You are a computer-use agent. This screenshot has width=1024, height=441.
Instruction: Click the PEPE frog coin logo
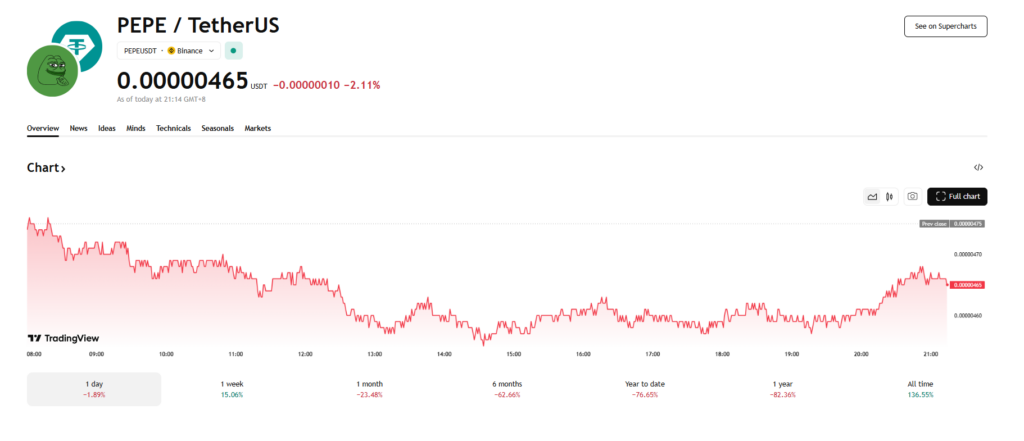pyautogui.click(x=52, y=72)
